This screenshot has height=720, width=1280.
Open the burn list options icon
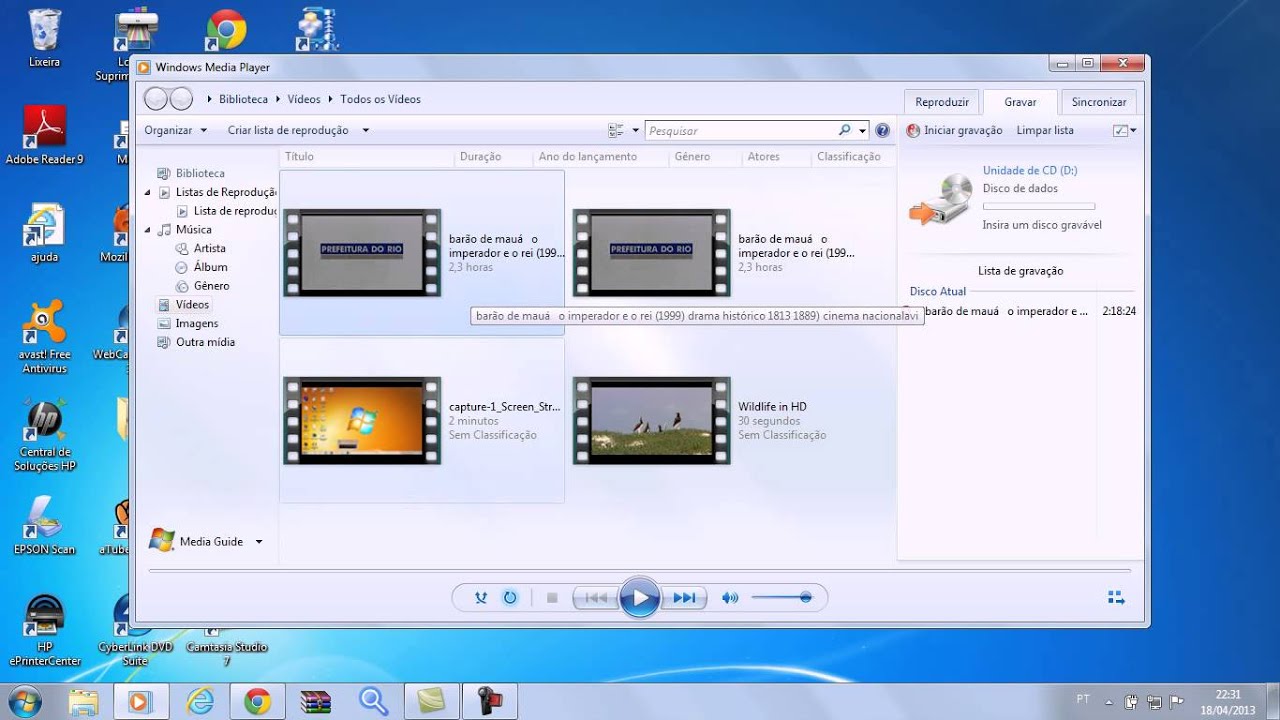click(1120, 130)
